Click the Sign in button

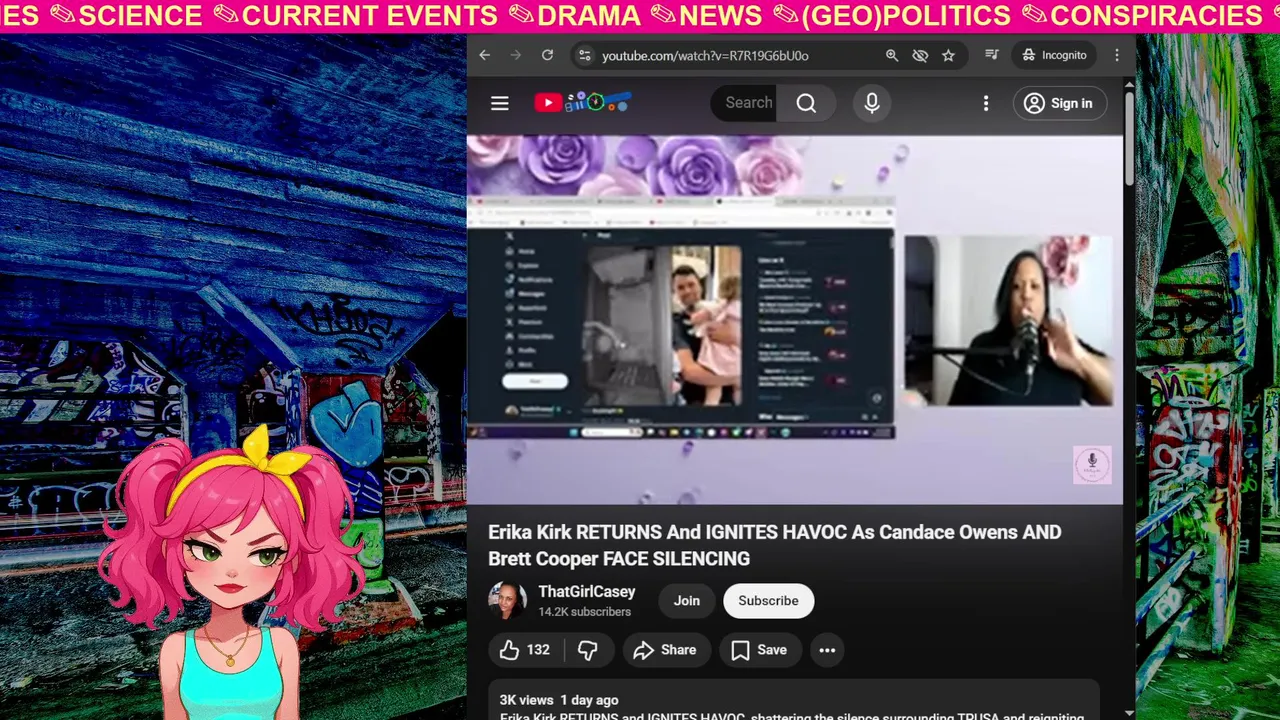(x=1059, y=103)
